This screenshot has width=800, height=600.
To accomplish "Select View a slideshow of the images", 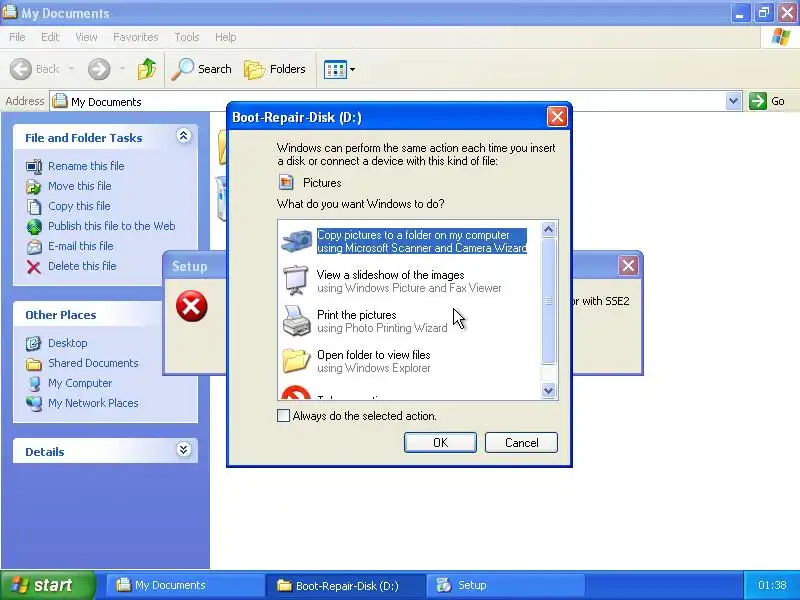I will point(391,275).
